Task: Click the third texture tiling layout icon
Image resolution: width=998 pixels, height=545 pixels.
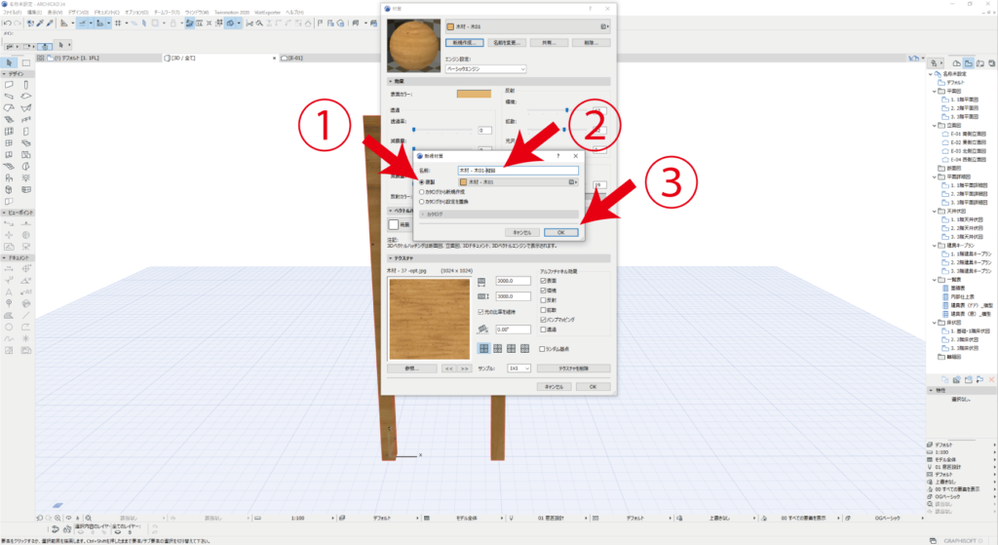Action: tap(511, 348)
